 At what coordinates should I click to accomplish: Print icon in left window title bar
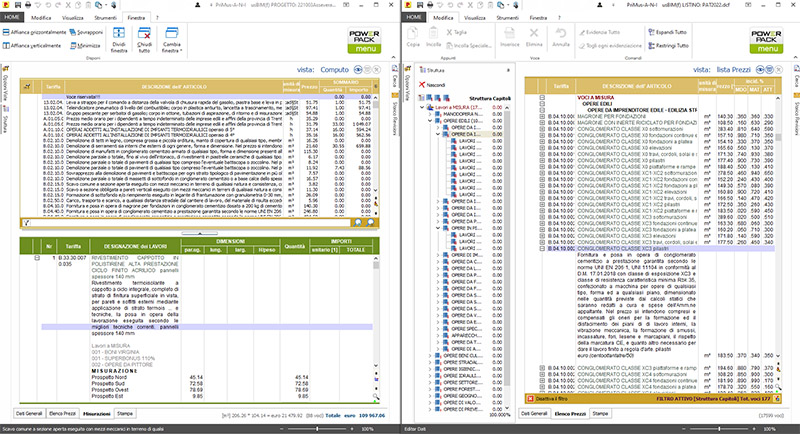tap(28, 5)
